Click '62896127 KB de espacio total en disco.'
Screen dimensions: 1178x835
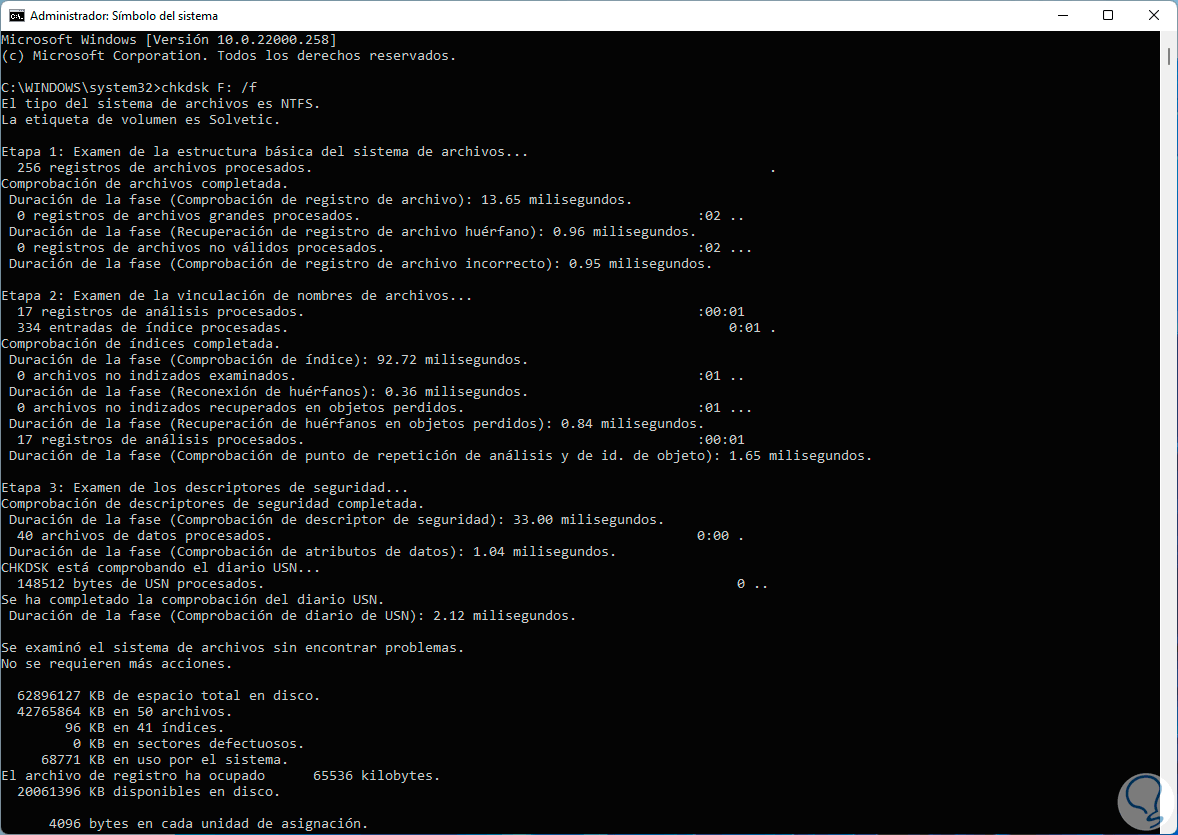click(x=168, y=695)
